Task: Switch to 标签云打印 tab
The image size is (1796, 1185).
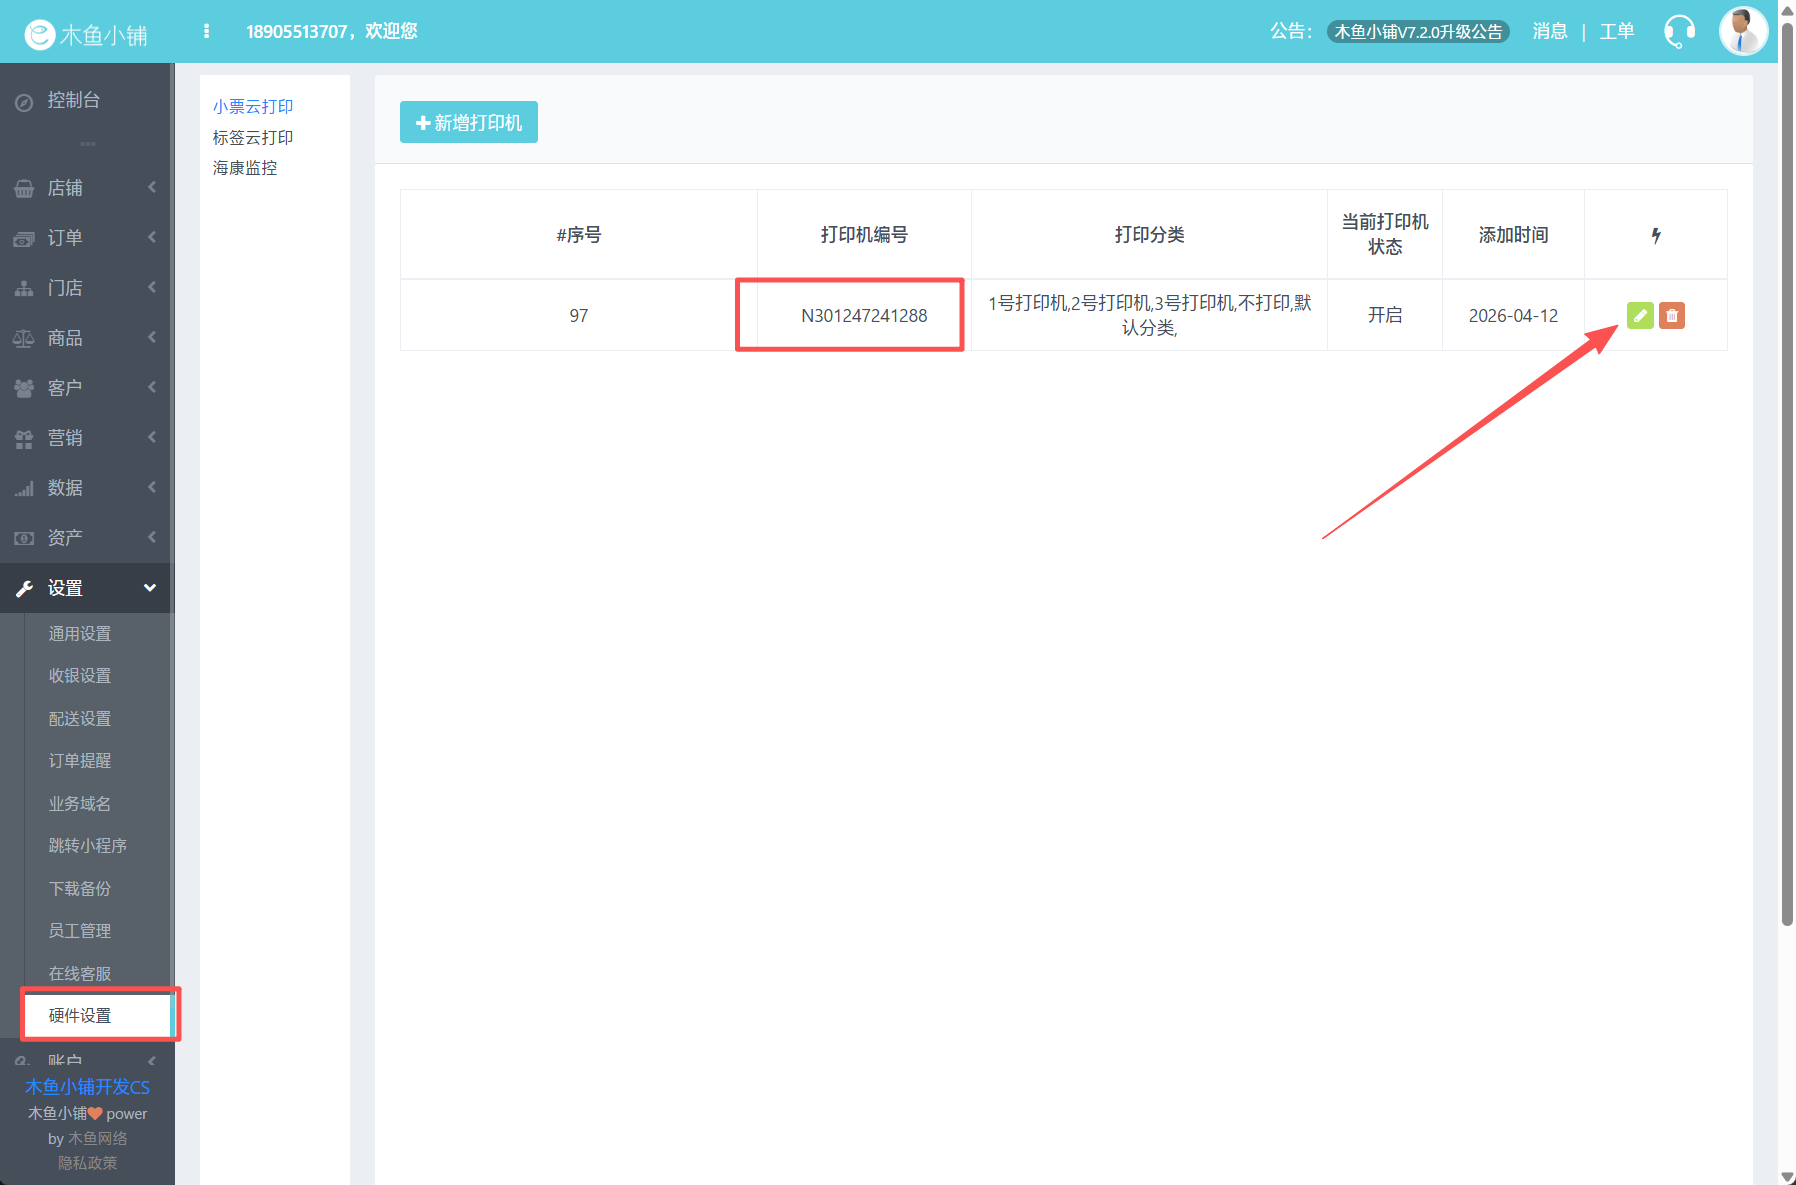Action: [253, 137]
